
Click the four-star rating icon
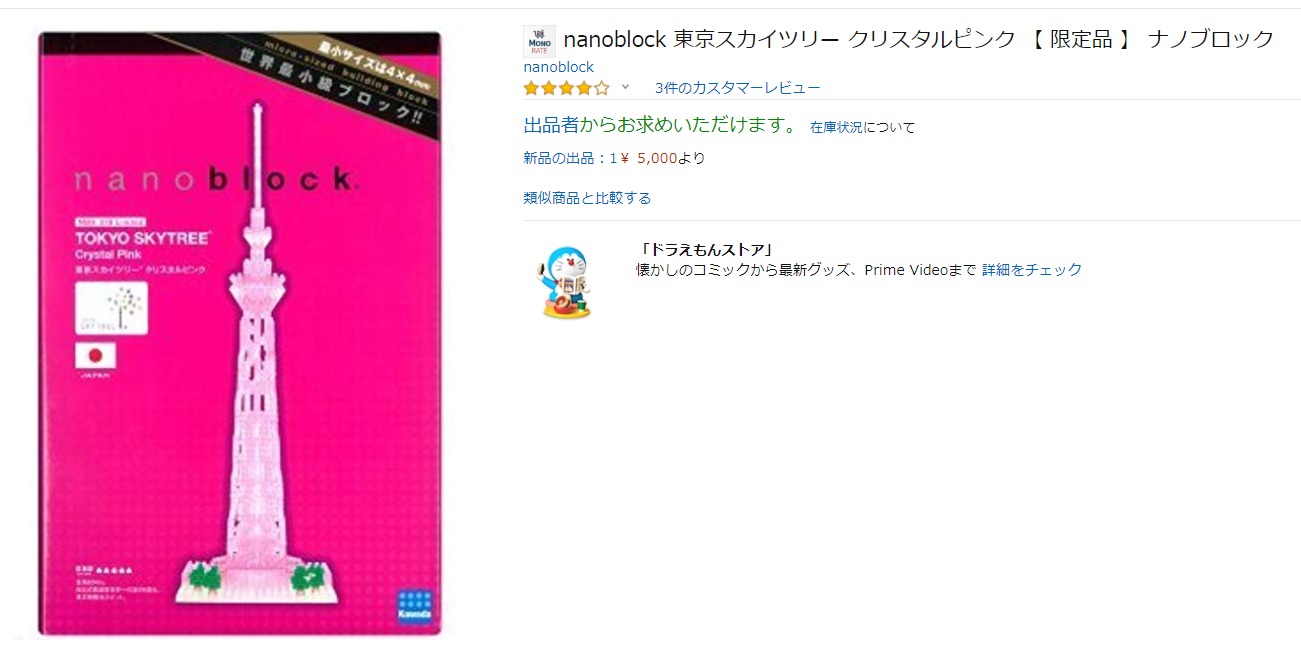coord(566,88)
